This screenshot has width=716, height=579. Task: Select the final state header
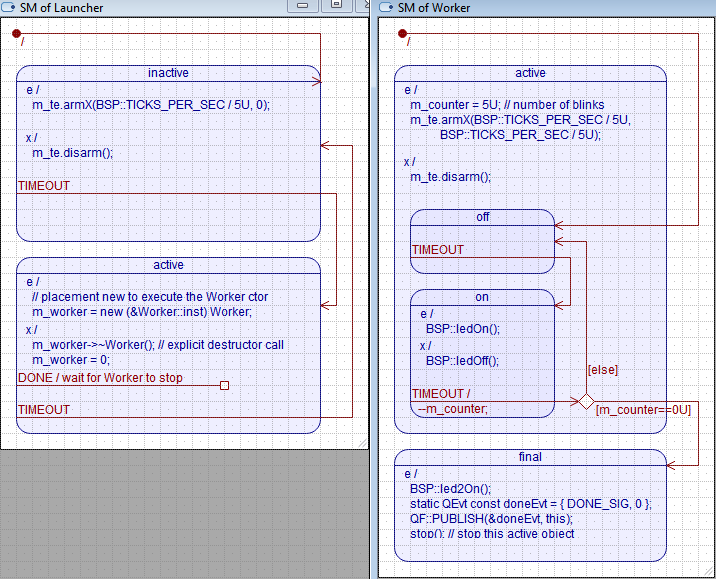pos(530,457)
